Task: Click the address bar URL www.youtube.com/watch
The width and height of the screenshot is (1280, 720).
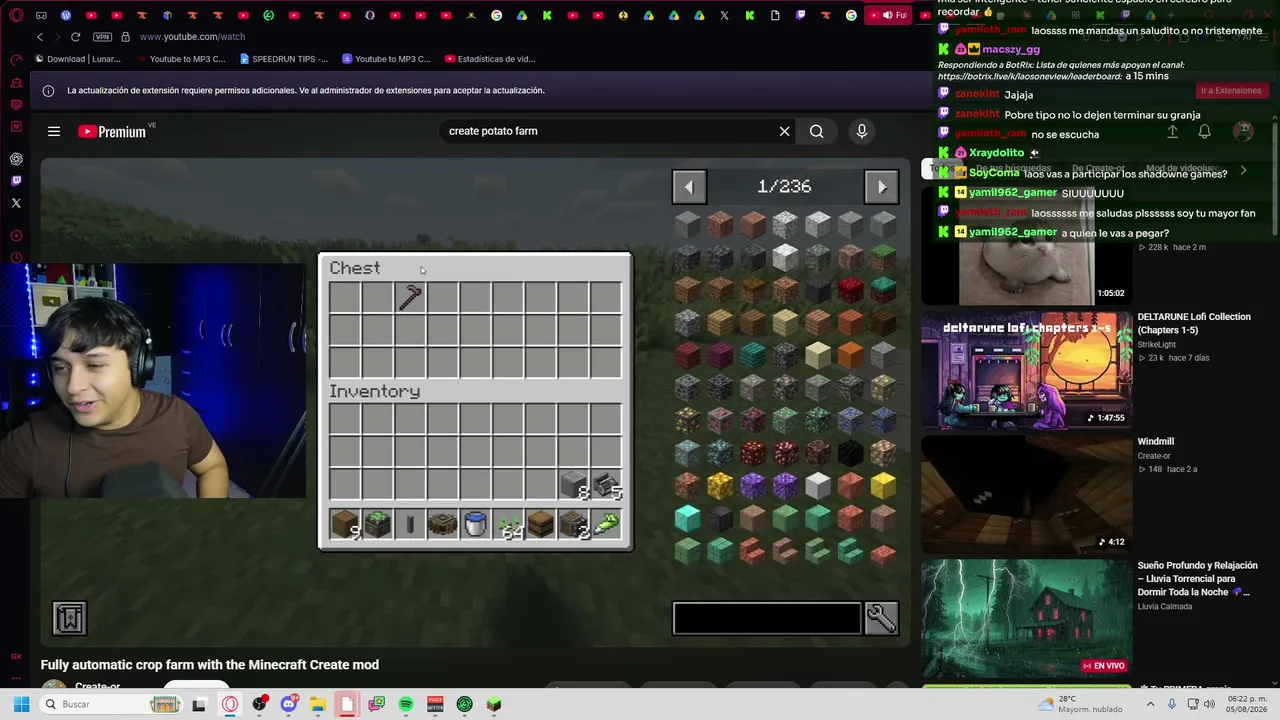Action: 192,37
